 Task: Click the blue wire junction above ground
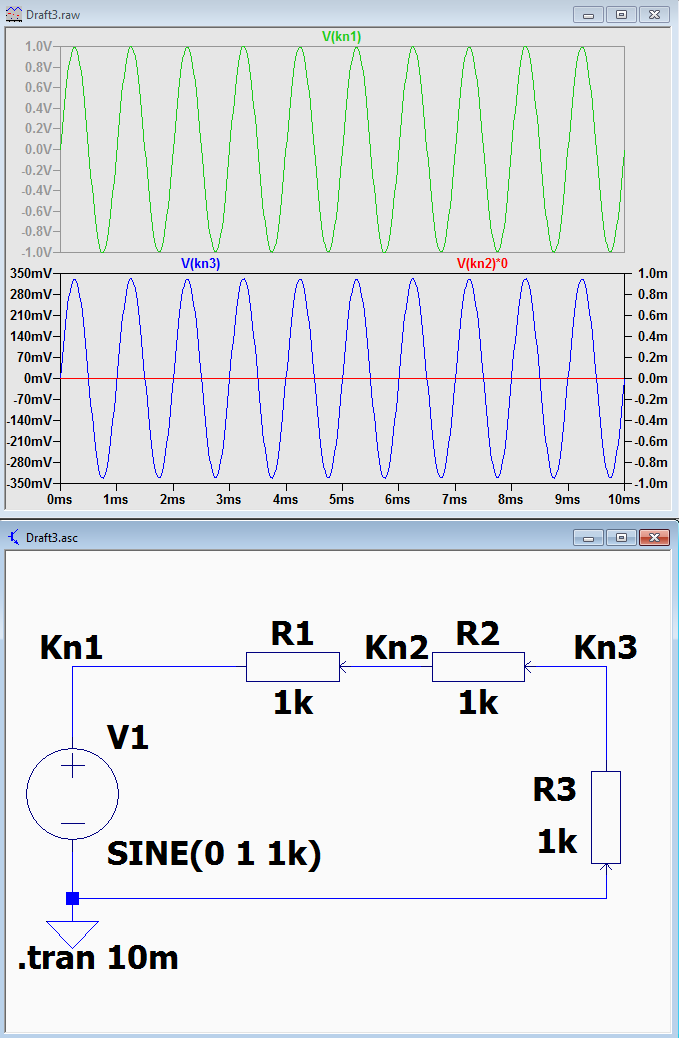pos(73,898)
